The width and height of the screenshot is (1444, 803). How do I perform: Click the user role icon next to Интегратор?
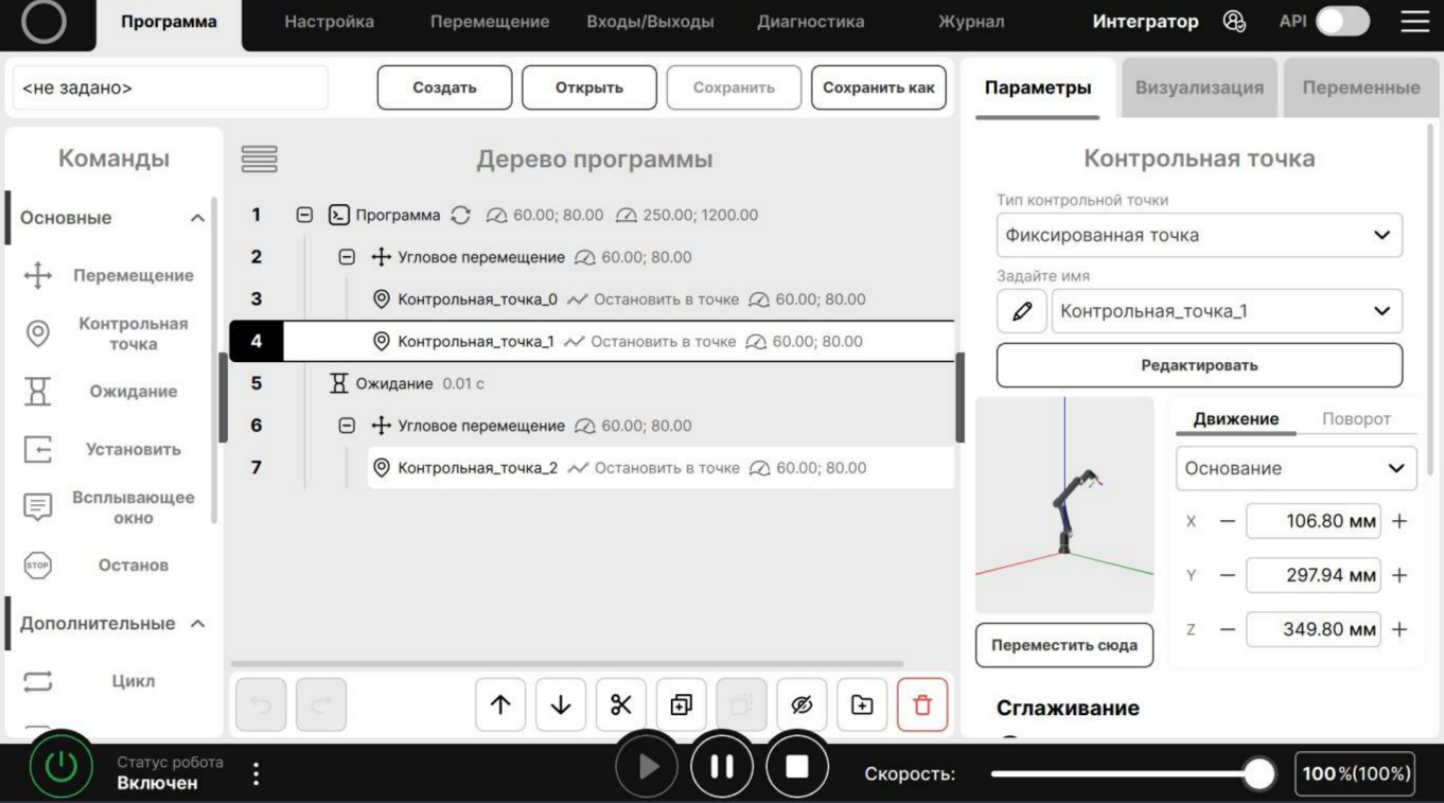coord(1235,22)
